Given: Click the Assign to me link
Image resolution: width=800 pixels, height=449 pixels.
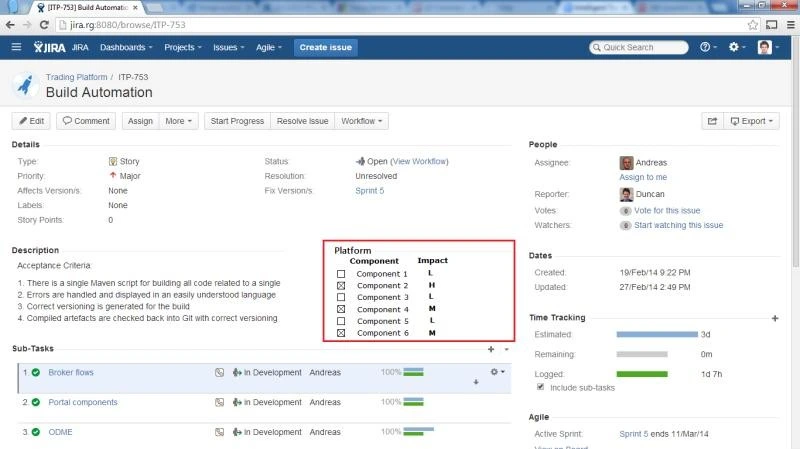Looking at the screenshot, I should click(x=645, y=177).
